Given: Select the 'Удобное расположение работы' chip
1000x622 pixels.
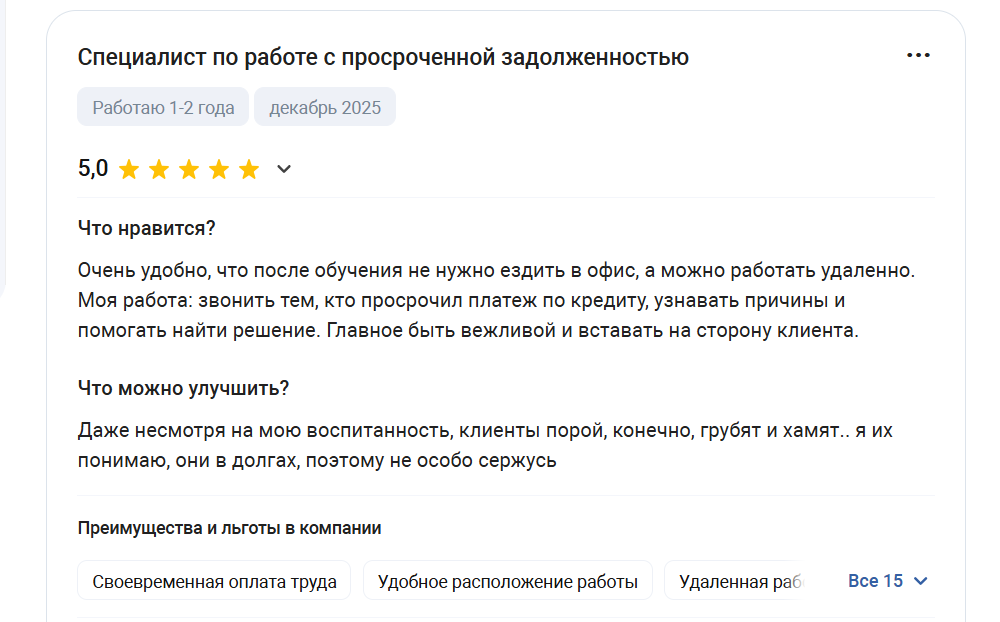Looking at the screenshot, I should 507,581.
